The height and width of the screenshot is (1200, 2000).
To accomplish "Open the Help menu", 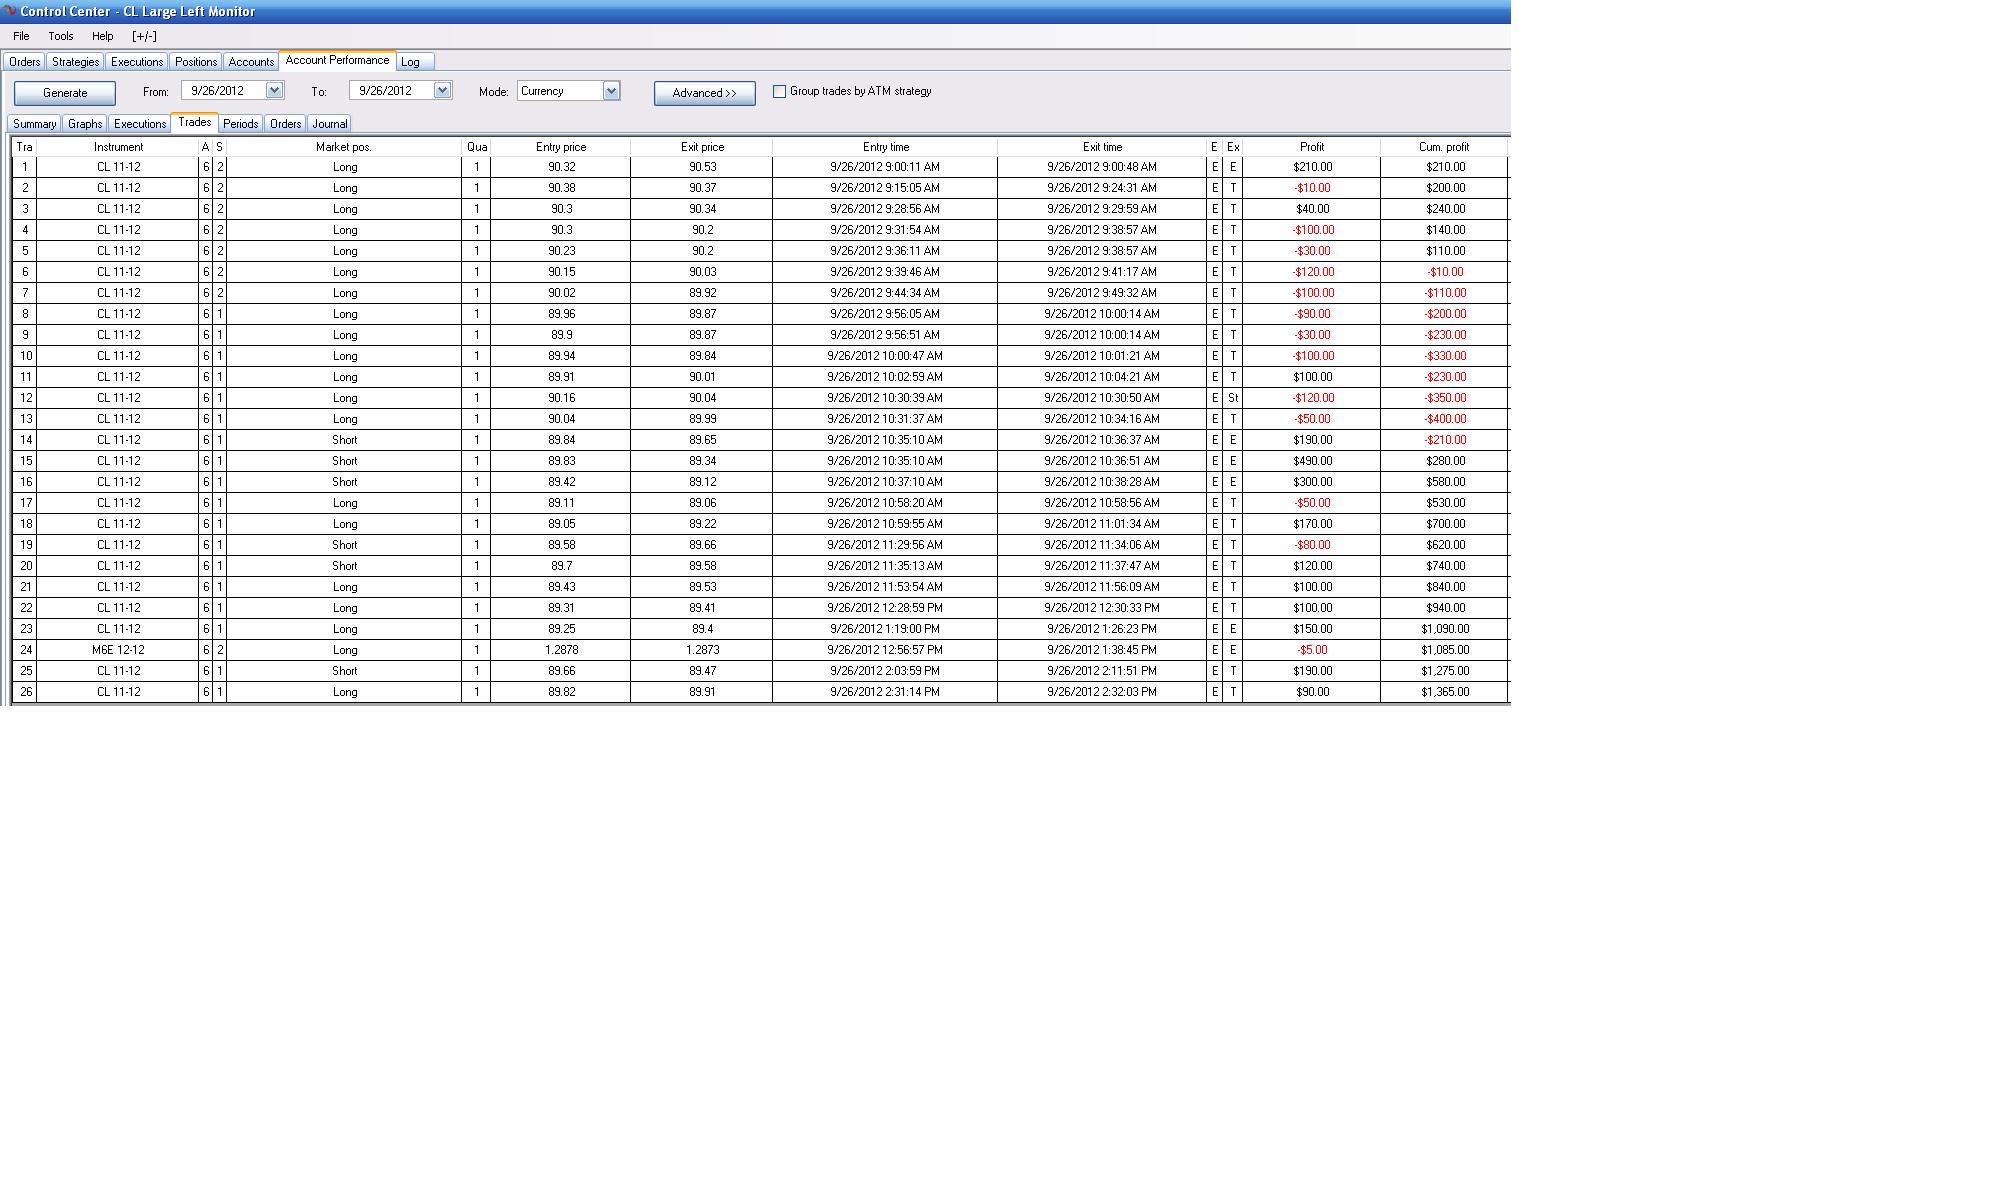I will point(103,36).
